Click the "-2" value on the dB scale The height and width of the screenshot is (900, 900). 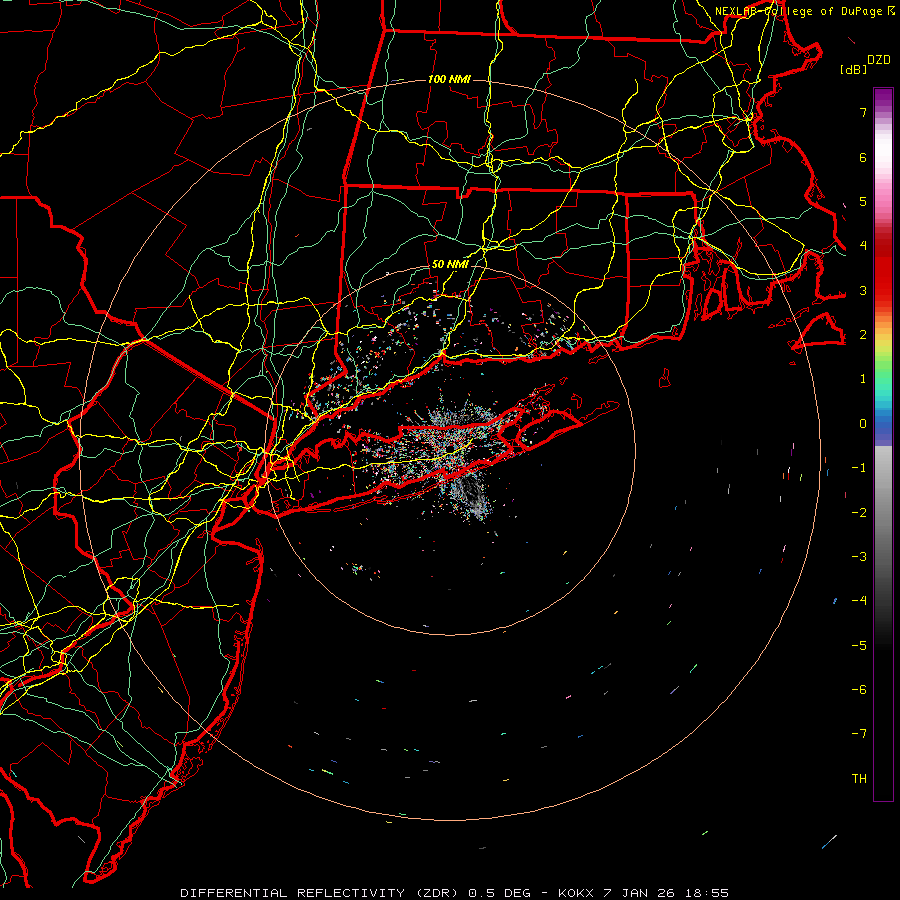(859, 513)
